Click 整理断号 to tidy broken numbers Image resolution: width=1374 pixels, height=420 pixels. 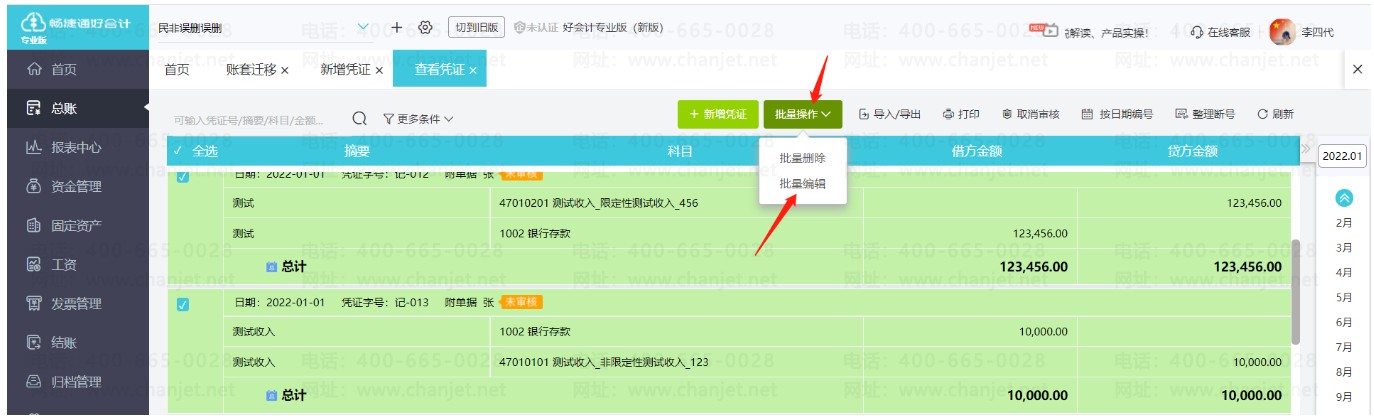pyautogui.click(x=1205, y=115)
